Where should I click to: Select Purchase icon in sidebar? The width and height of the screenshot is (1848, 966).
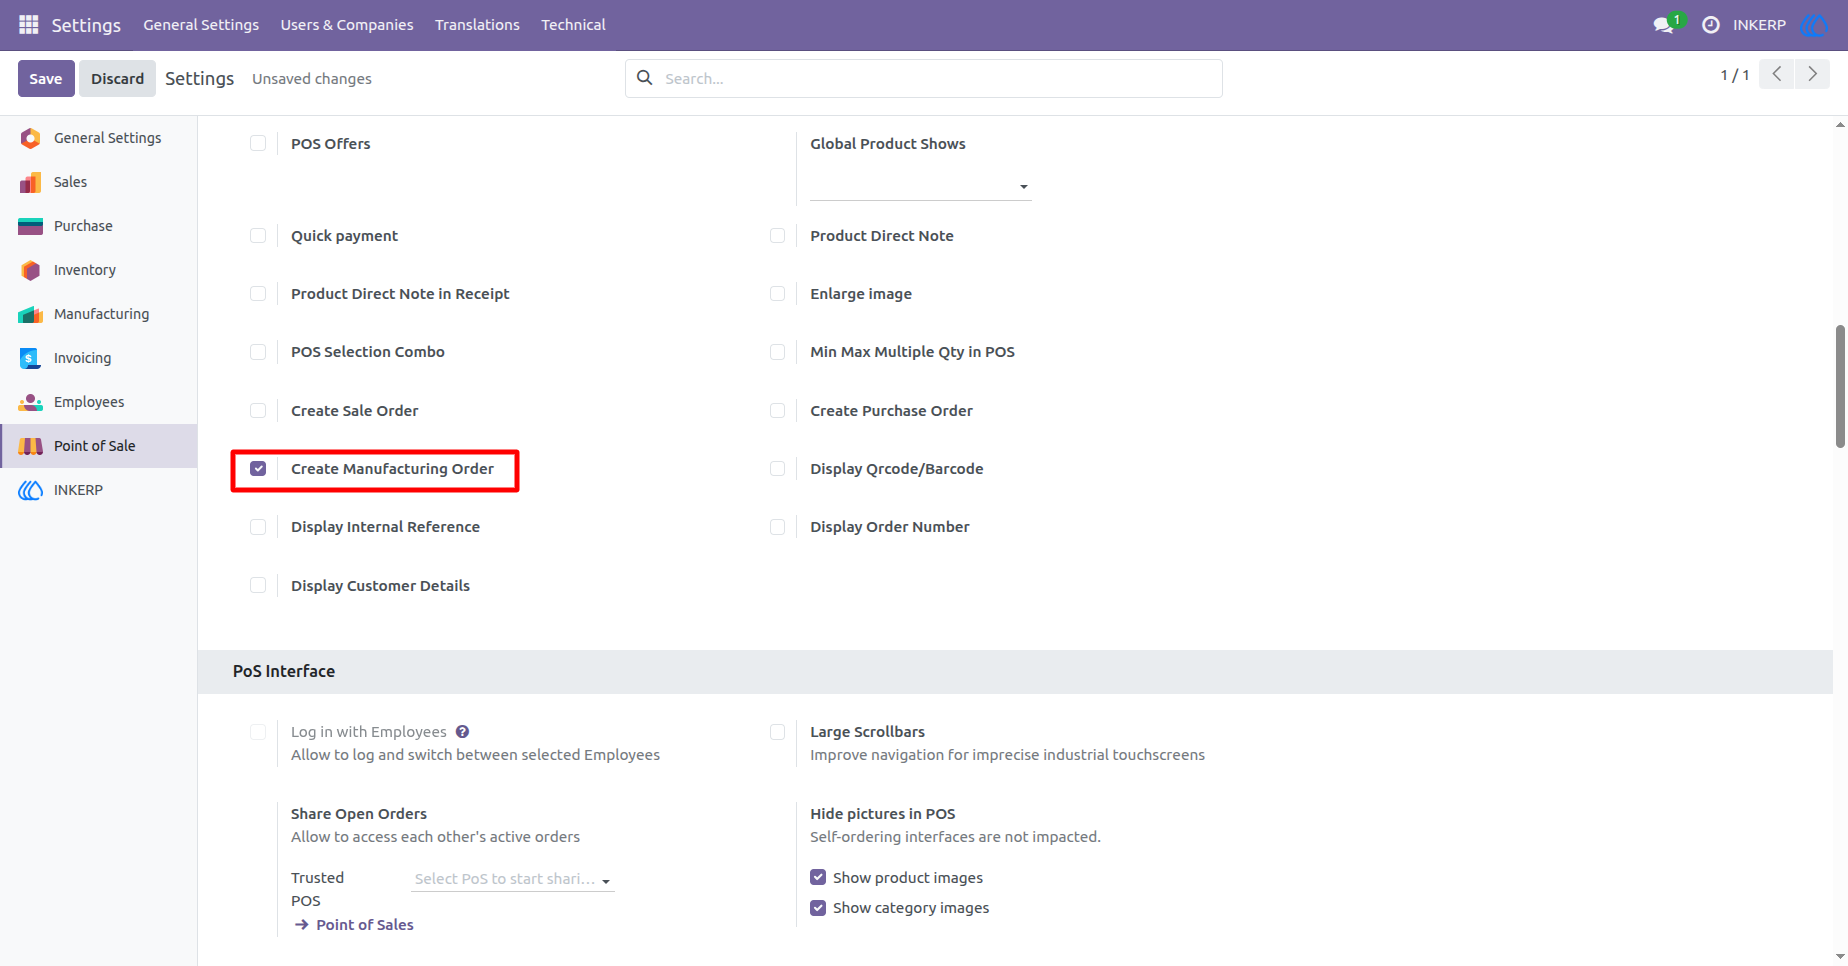pos(31,226)
